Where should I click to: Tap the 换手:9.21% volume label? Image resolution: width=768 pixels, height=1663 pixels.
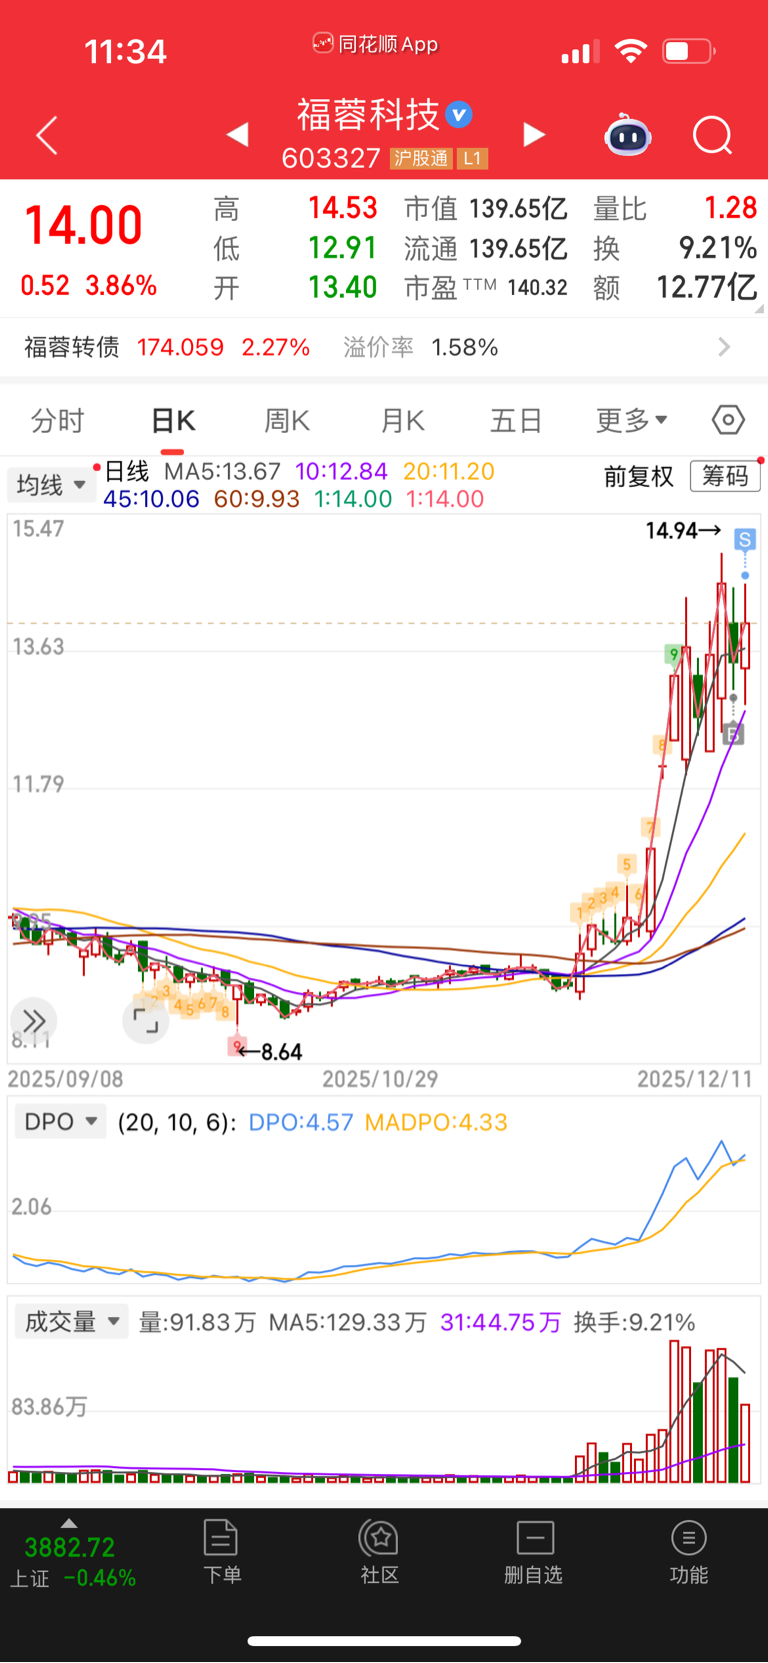634,1322
